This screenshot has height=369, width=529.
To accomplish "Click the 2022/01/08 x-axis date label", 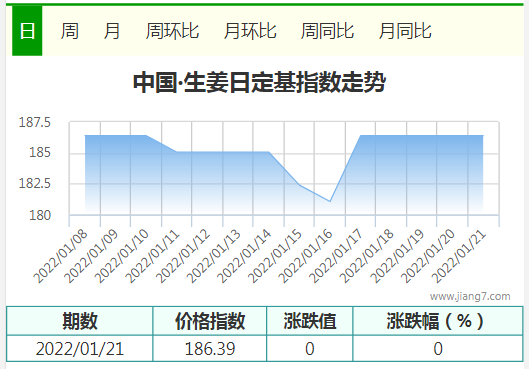I will tap(61, 256).
